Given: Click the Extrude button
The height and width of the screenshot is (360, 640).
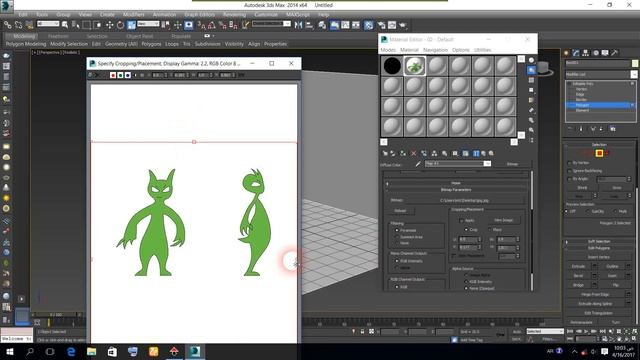Looking at the screenshot, I should 578,267.
